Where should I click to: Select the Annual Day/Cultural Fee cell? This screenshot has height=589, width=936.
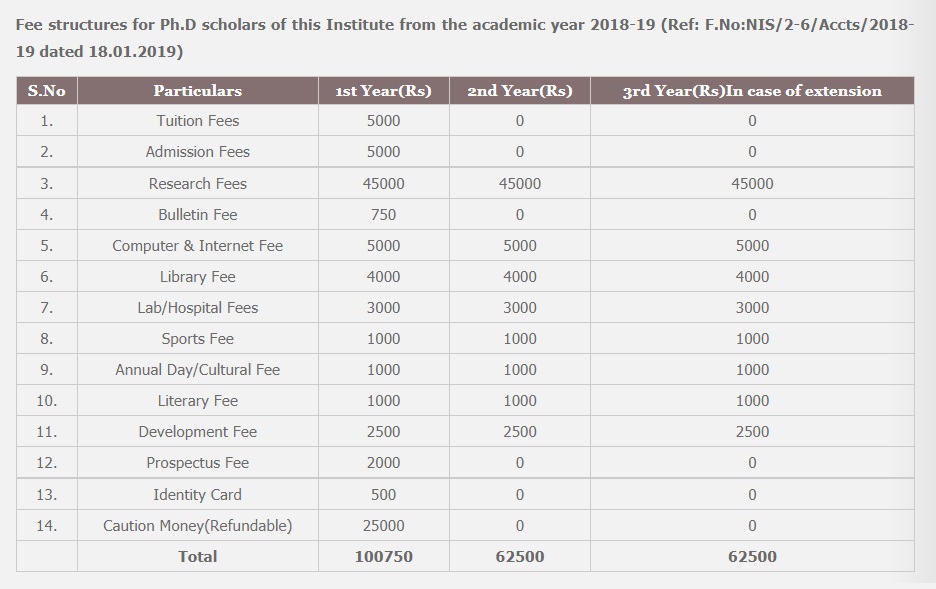point(198,370)
